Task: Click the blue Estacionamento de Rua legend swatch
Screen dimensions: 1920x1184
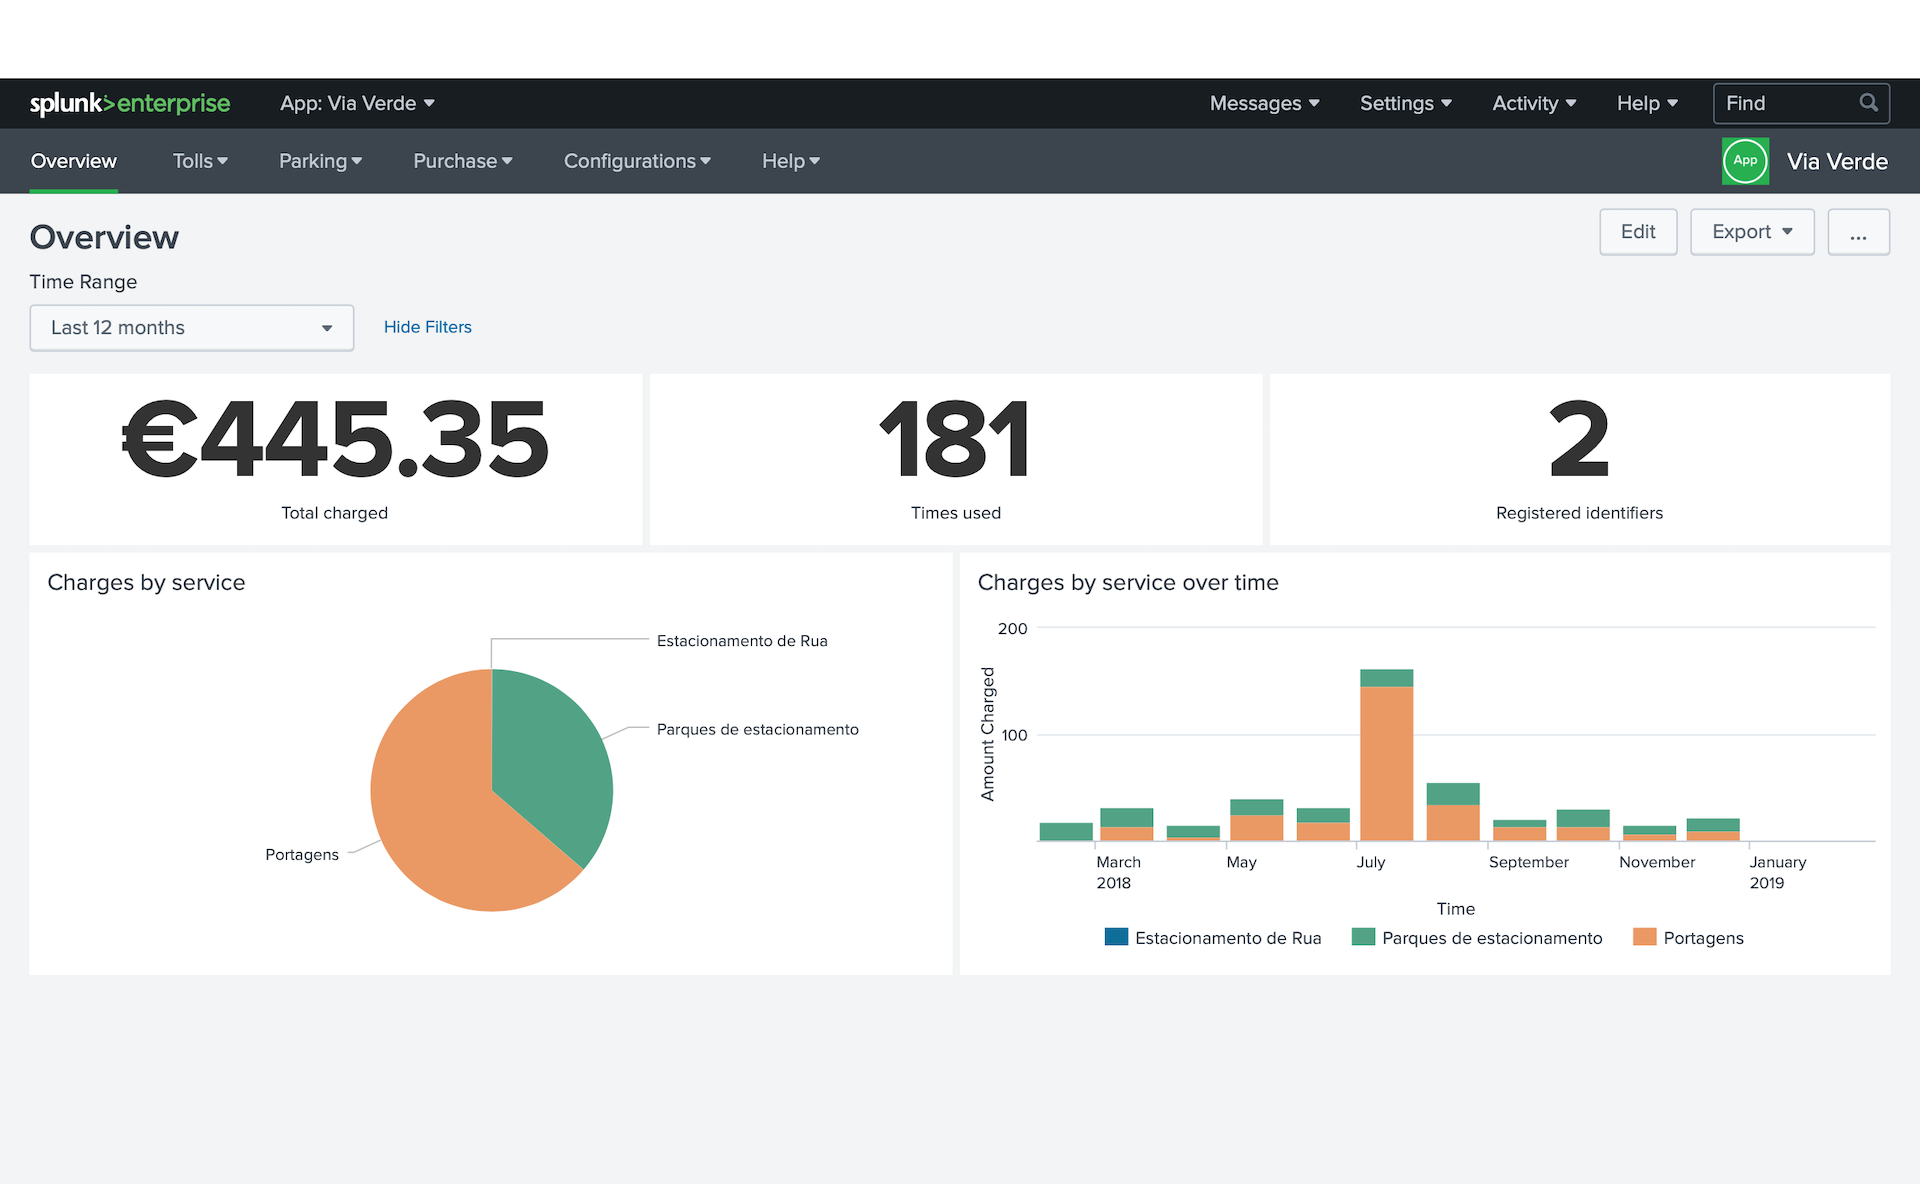Action: (x=1116, y=937)
